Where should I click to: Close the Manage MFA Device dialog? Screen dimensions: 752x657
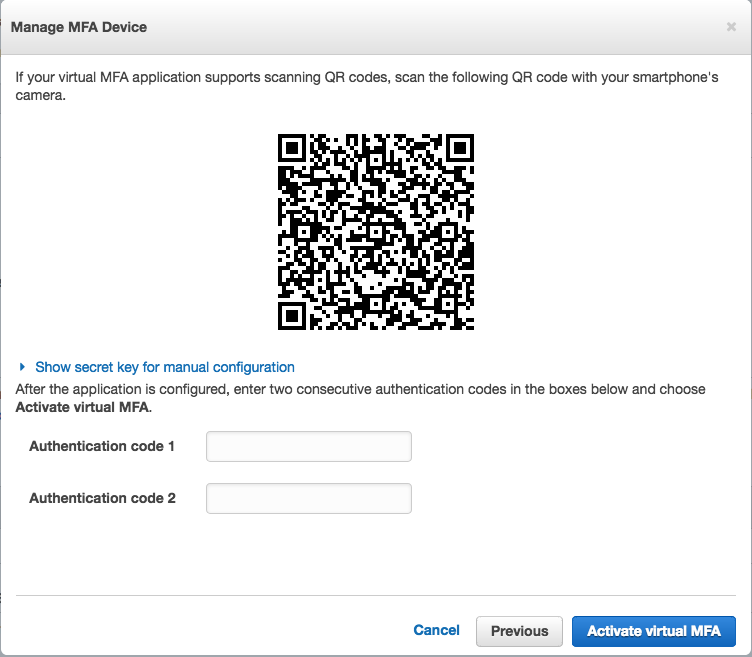coord(731,27)
